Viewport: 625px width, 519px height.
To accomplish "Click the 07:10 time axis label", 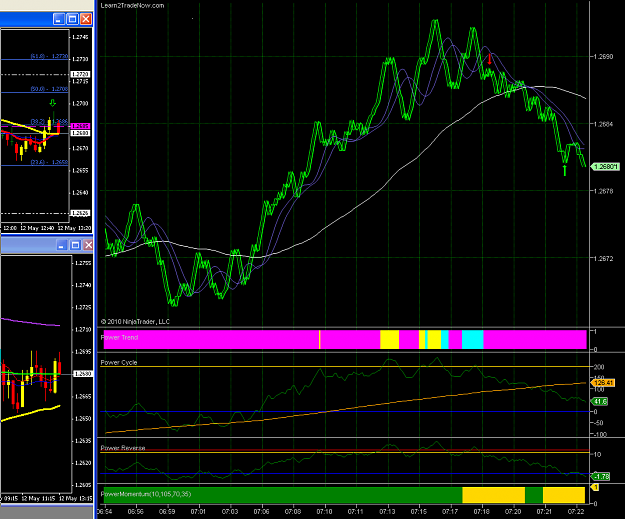I will [324, 511].
